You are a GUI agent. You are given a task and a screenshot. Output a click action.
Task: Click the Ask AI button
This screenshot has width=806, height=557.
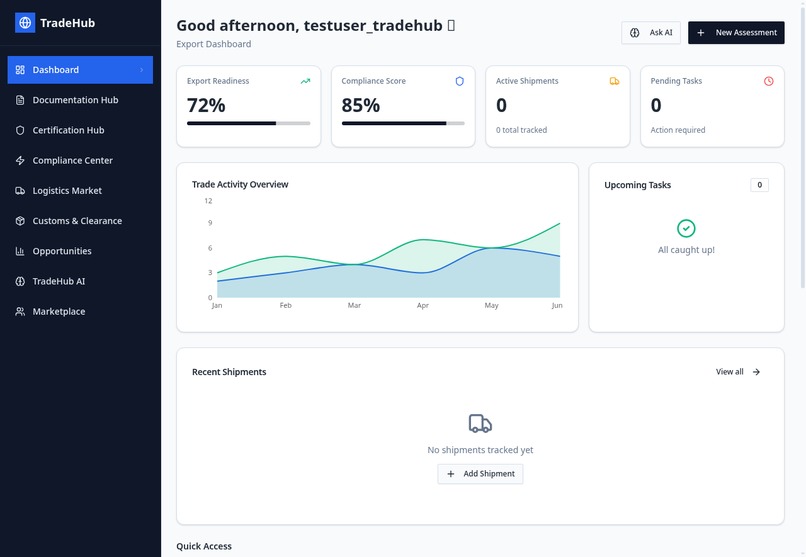651,33
